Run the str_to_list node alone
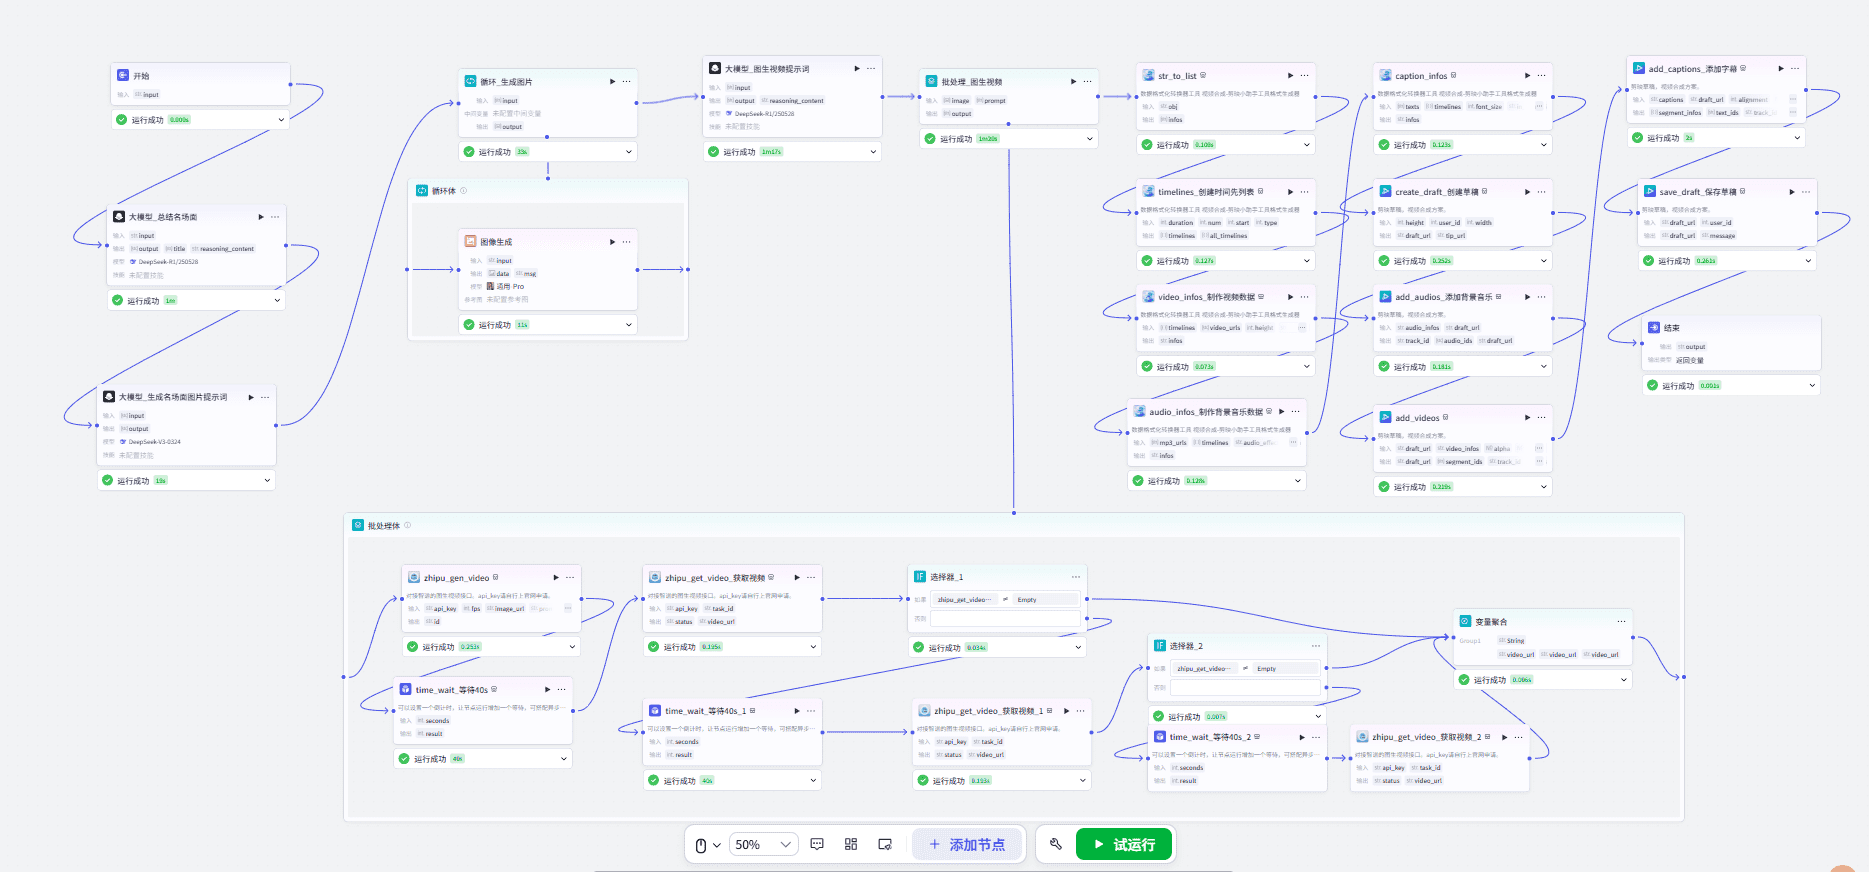 [1290, 76]
